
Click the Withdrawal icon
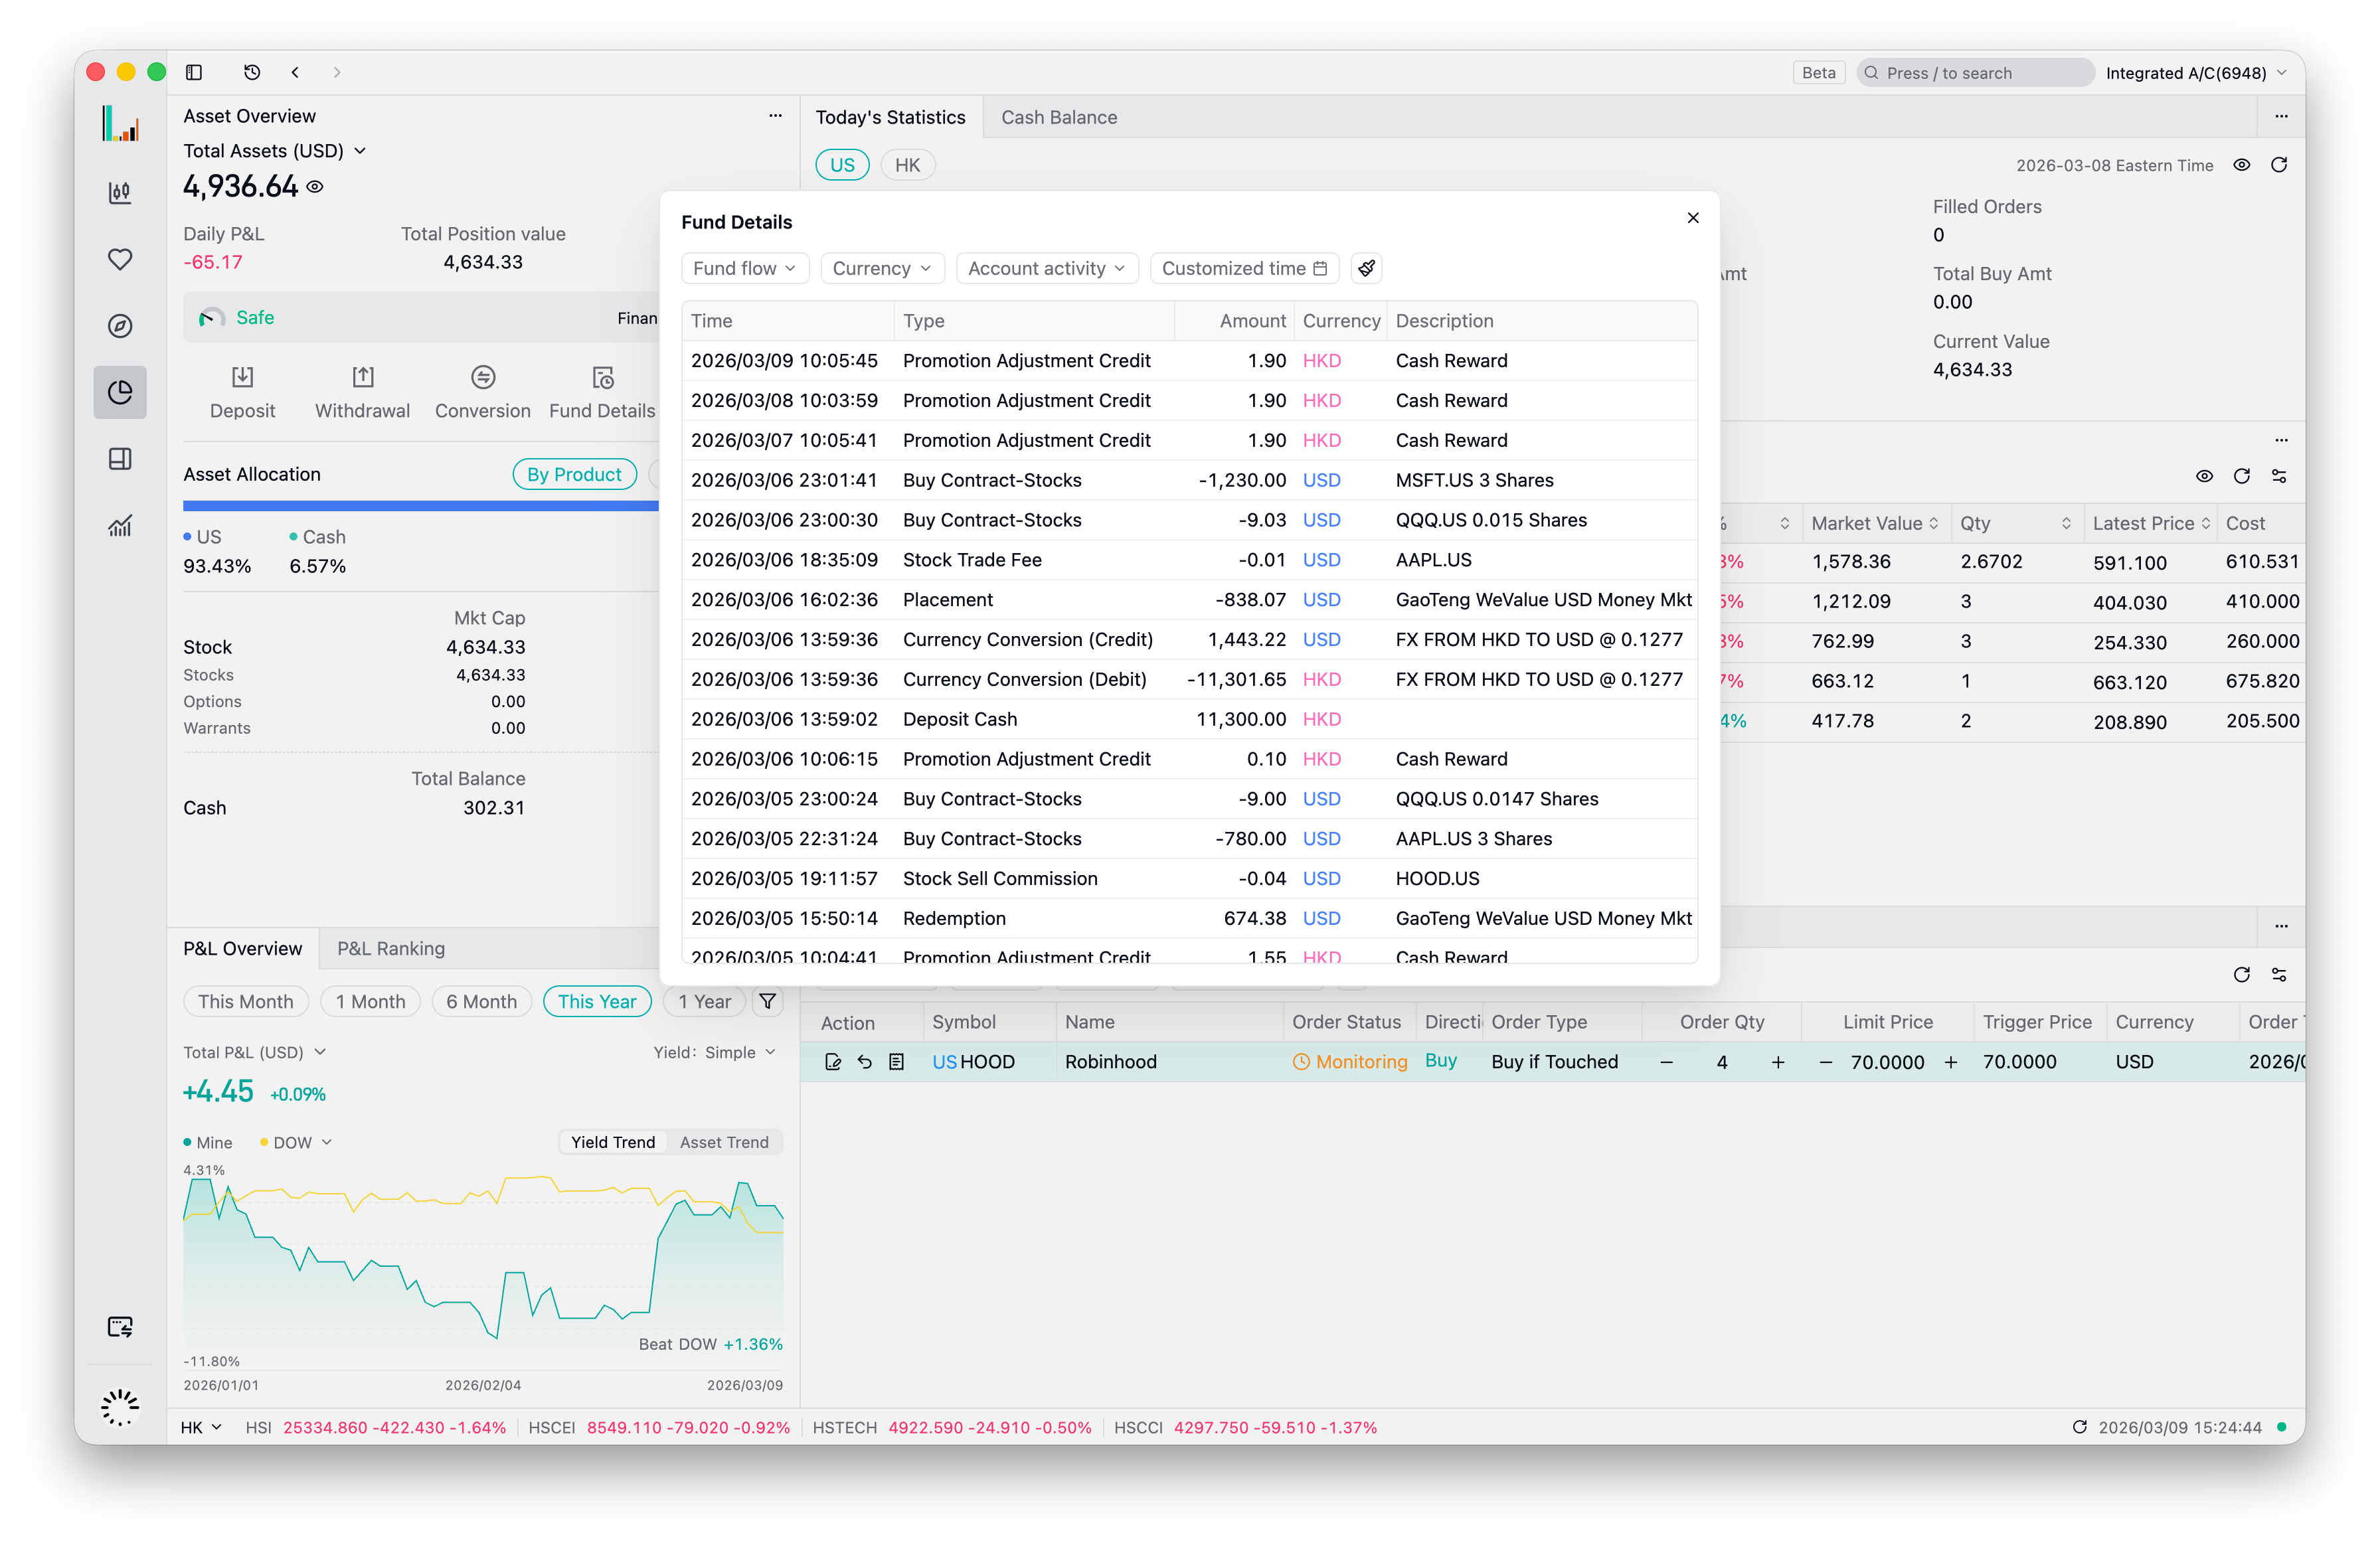(362, 378)
